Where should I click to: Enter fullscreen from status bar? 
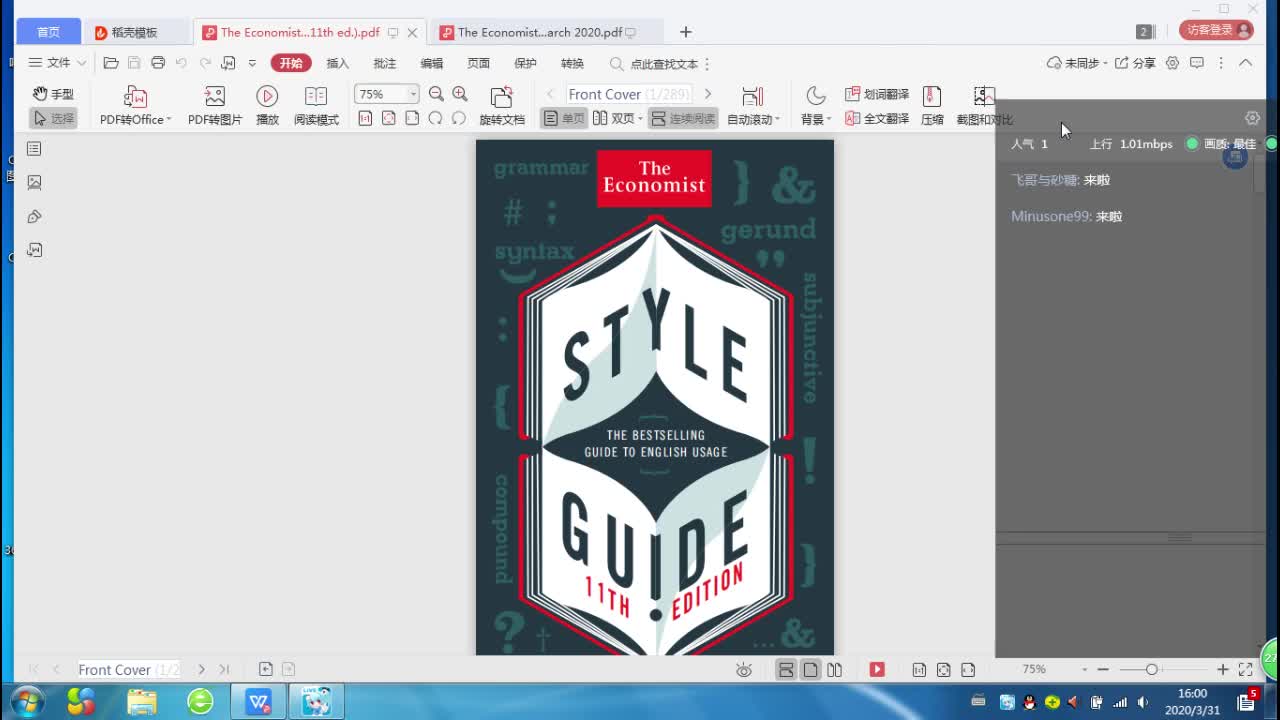[x=1246, y=669]
